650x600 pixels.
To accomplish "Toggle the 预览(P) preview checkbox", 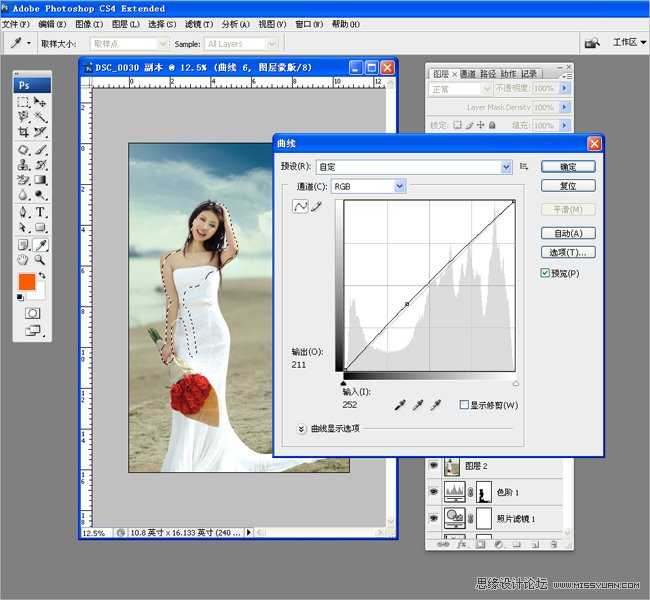I will coord(546,273).
